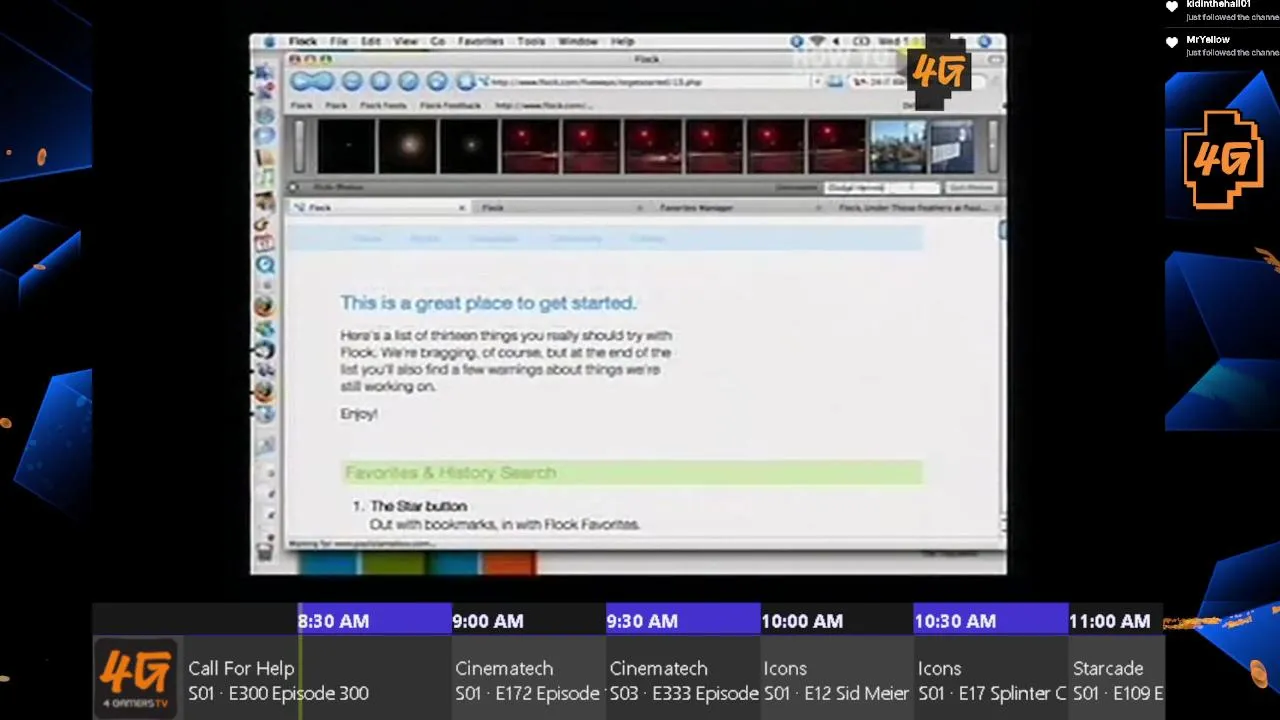Click the large 4G logo in the stream overlay
Viewport: 1280px width, 720px height.
tap(1223, 160)
